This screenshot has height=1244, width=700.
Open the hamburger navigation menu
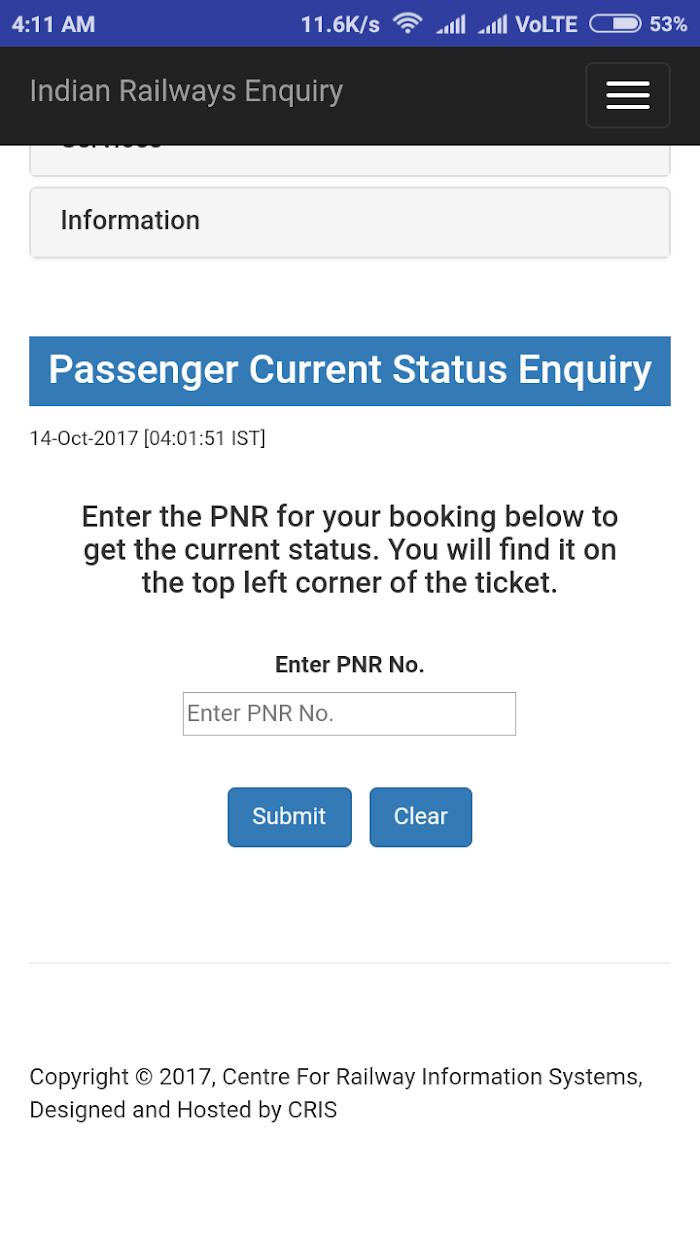pos(627,95)
